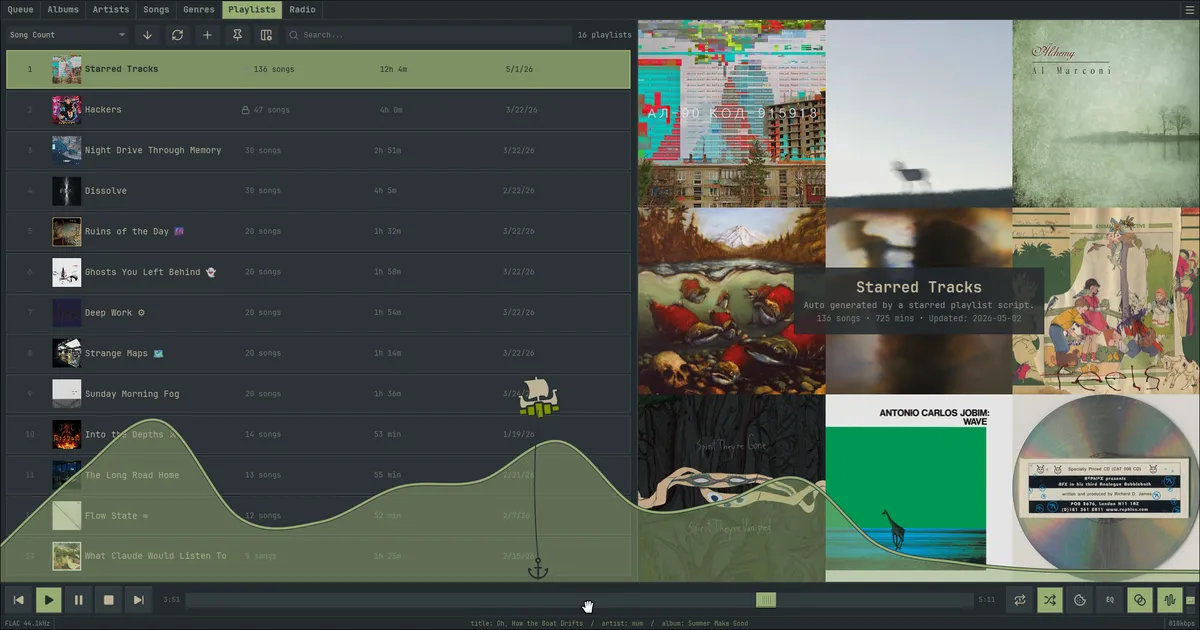The width and height of the screenshot is (1200, 630).
Task: Click the pirate ship marker on waveform
Action: click(x=538, y=397)
